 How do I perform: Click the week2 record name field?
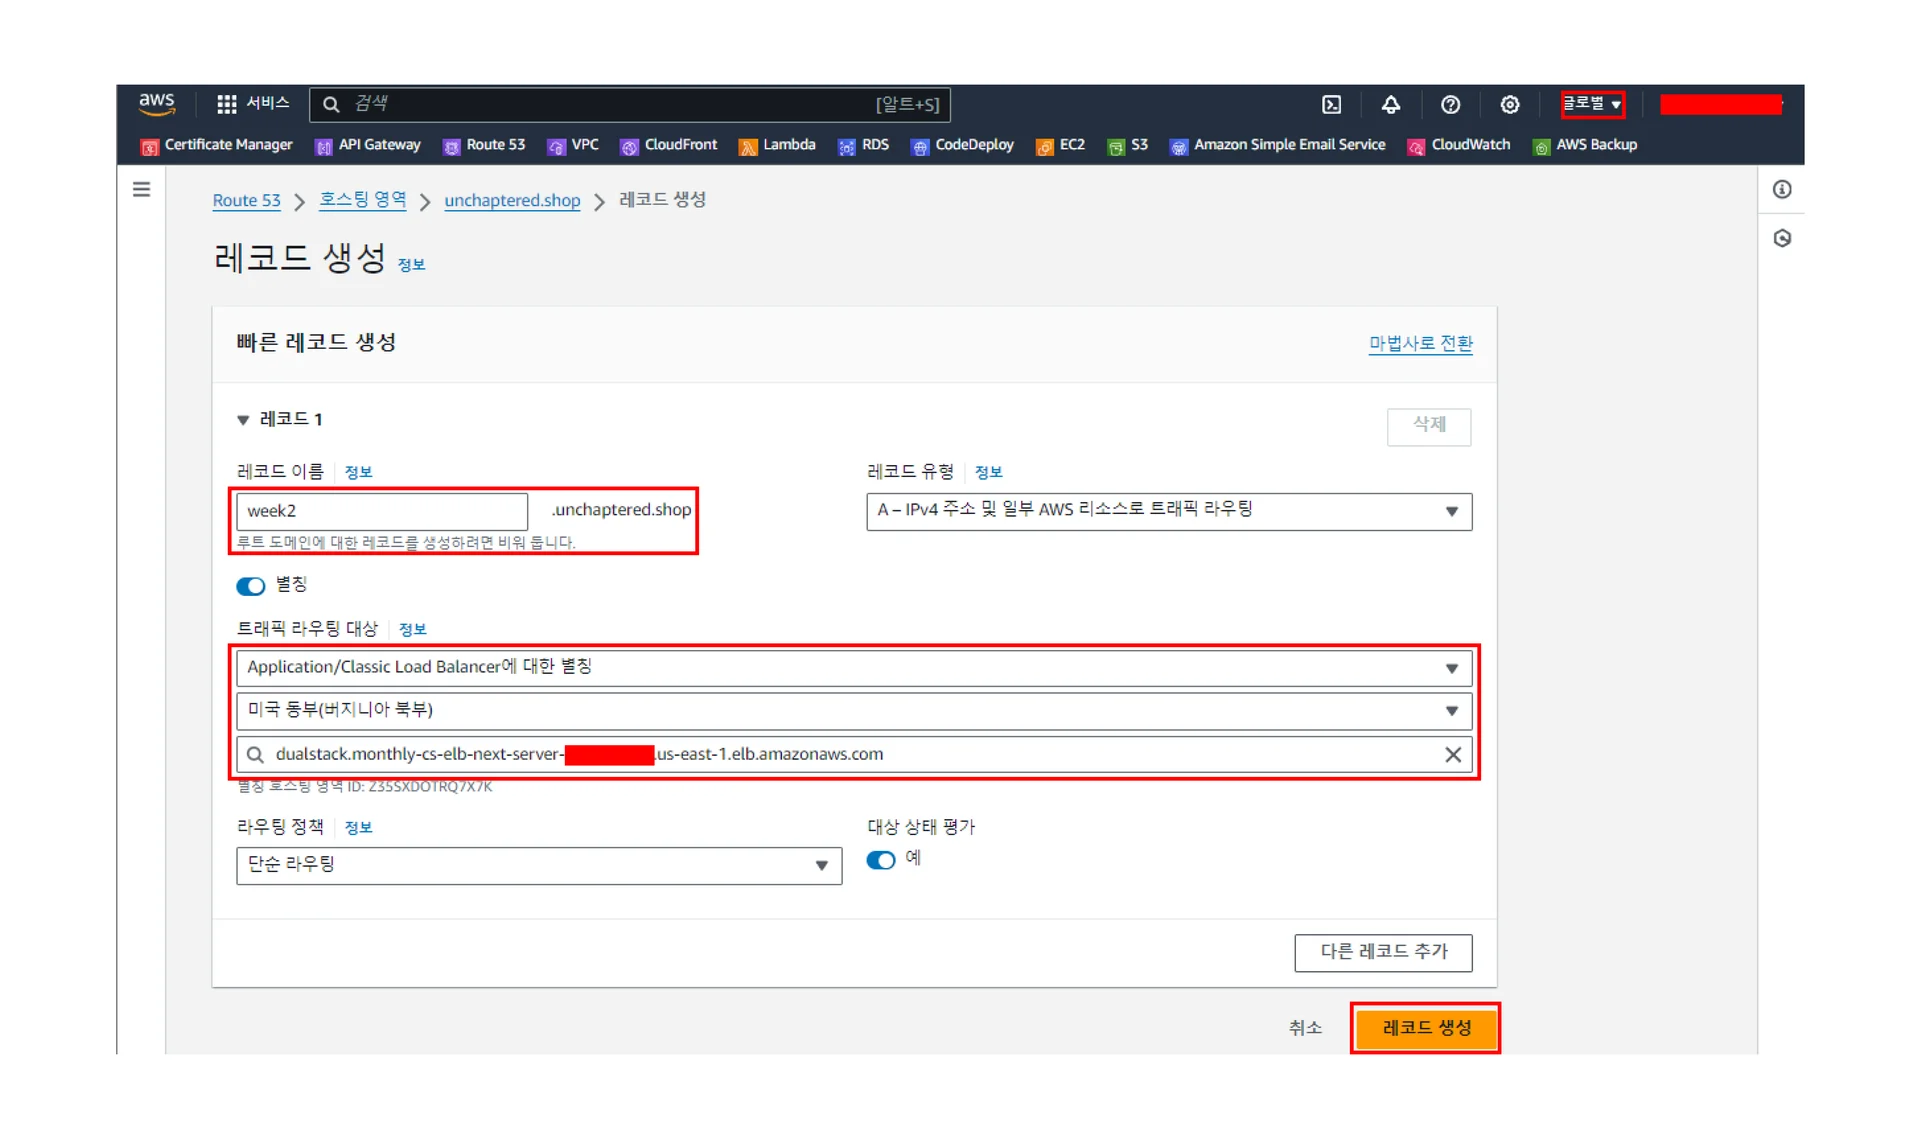point(381,511)
